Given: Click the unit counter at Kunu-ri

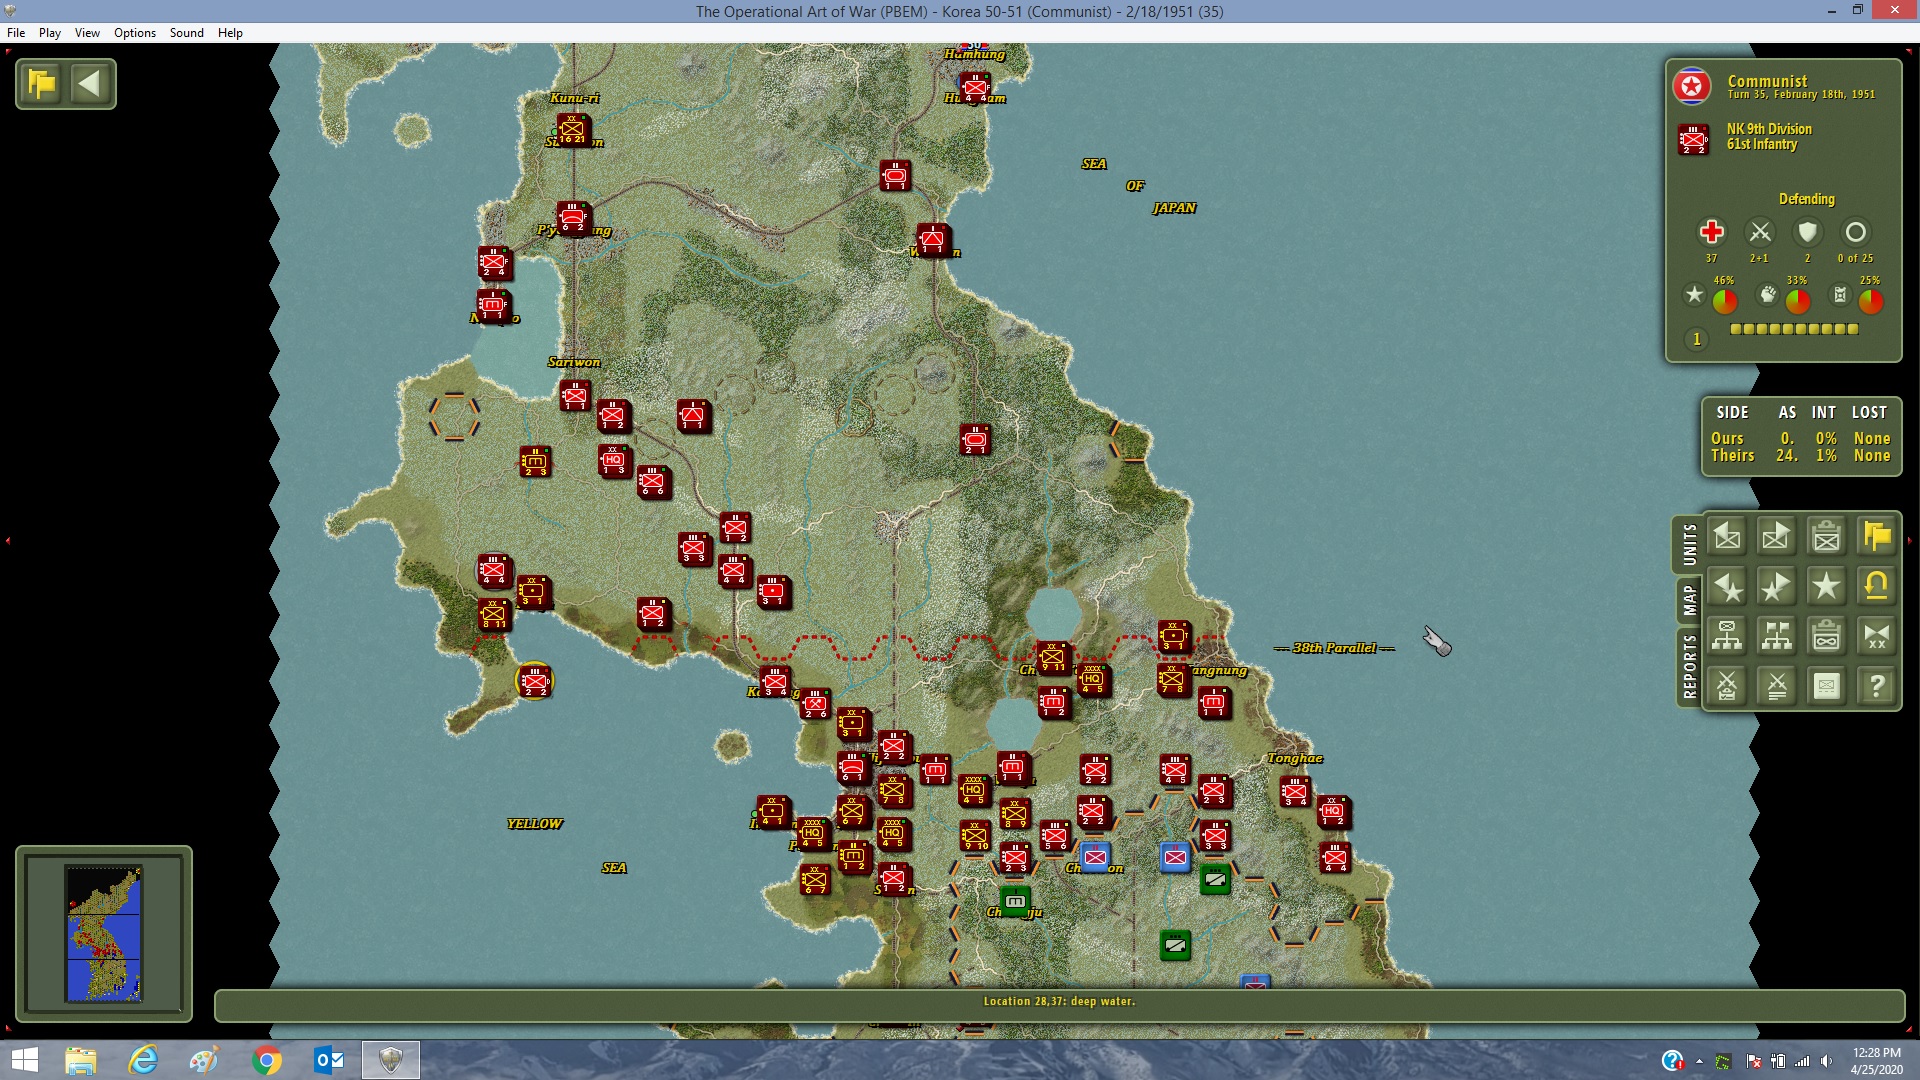Looking at the screenshot, I should [x=573, y=129].
